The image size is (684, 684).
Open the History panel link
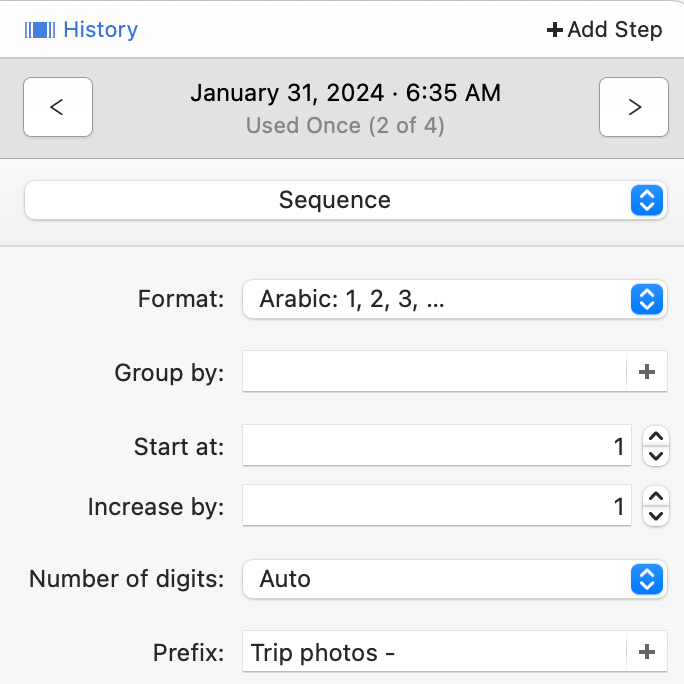click(x=100, y=30)
